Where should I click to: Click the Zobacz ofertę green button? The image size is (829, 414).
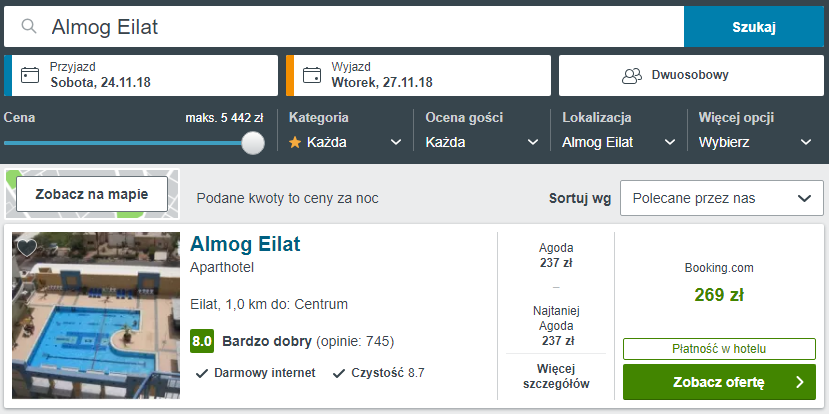(720, 382)
